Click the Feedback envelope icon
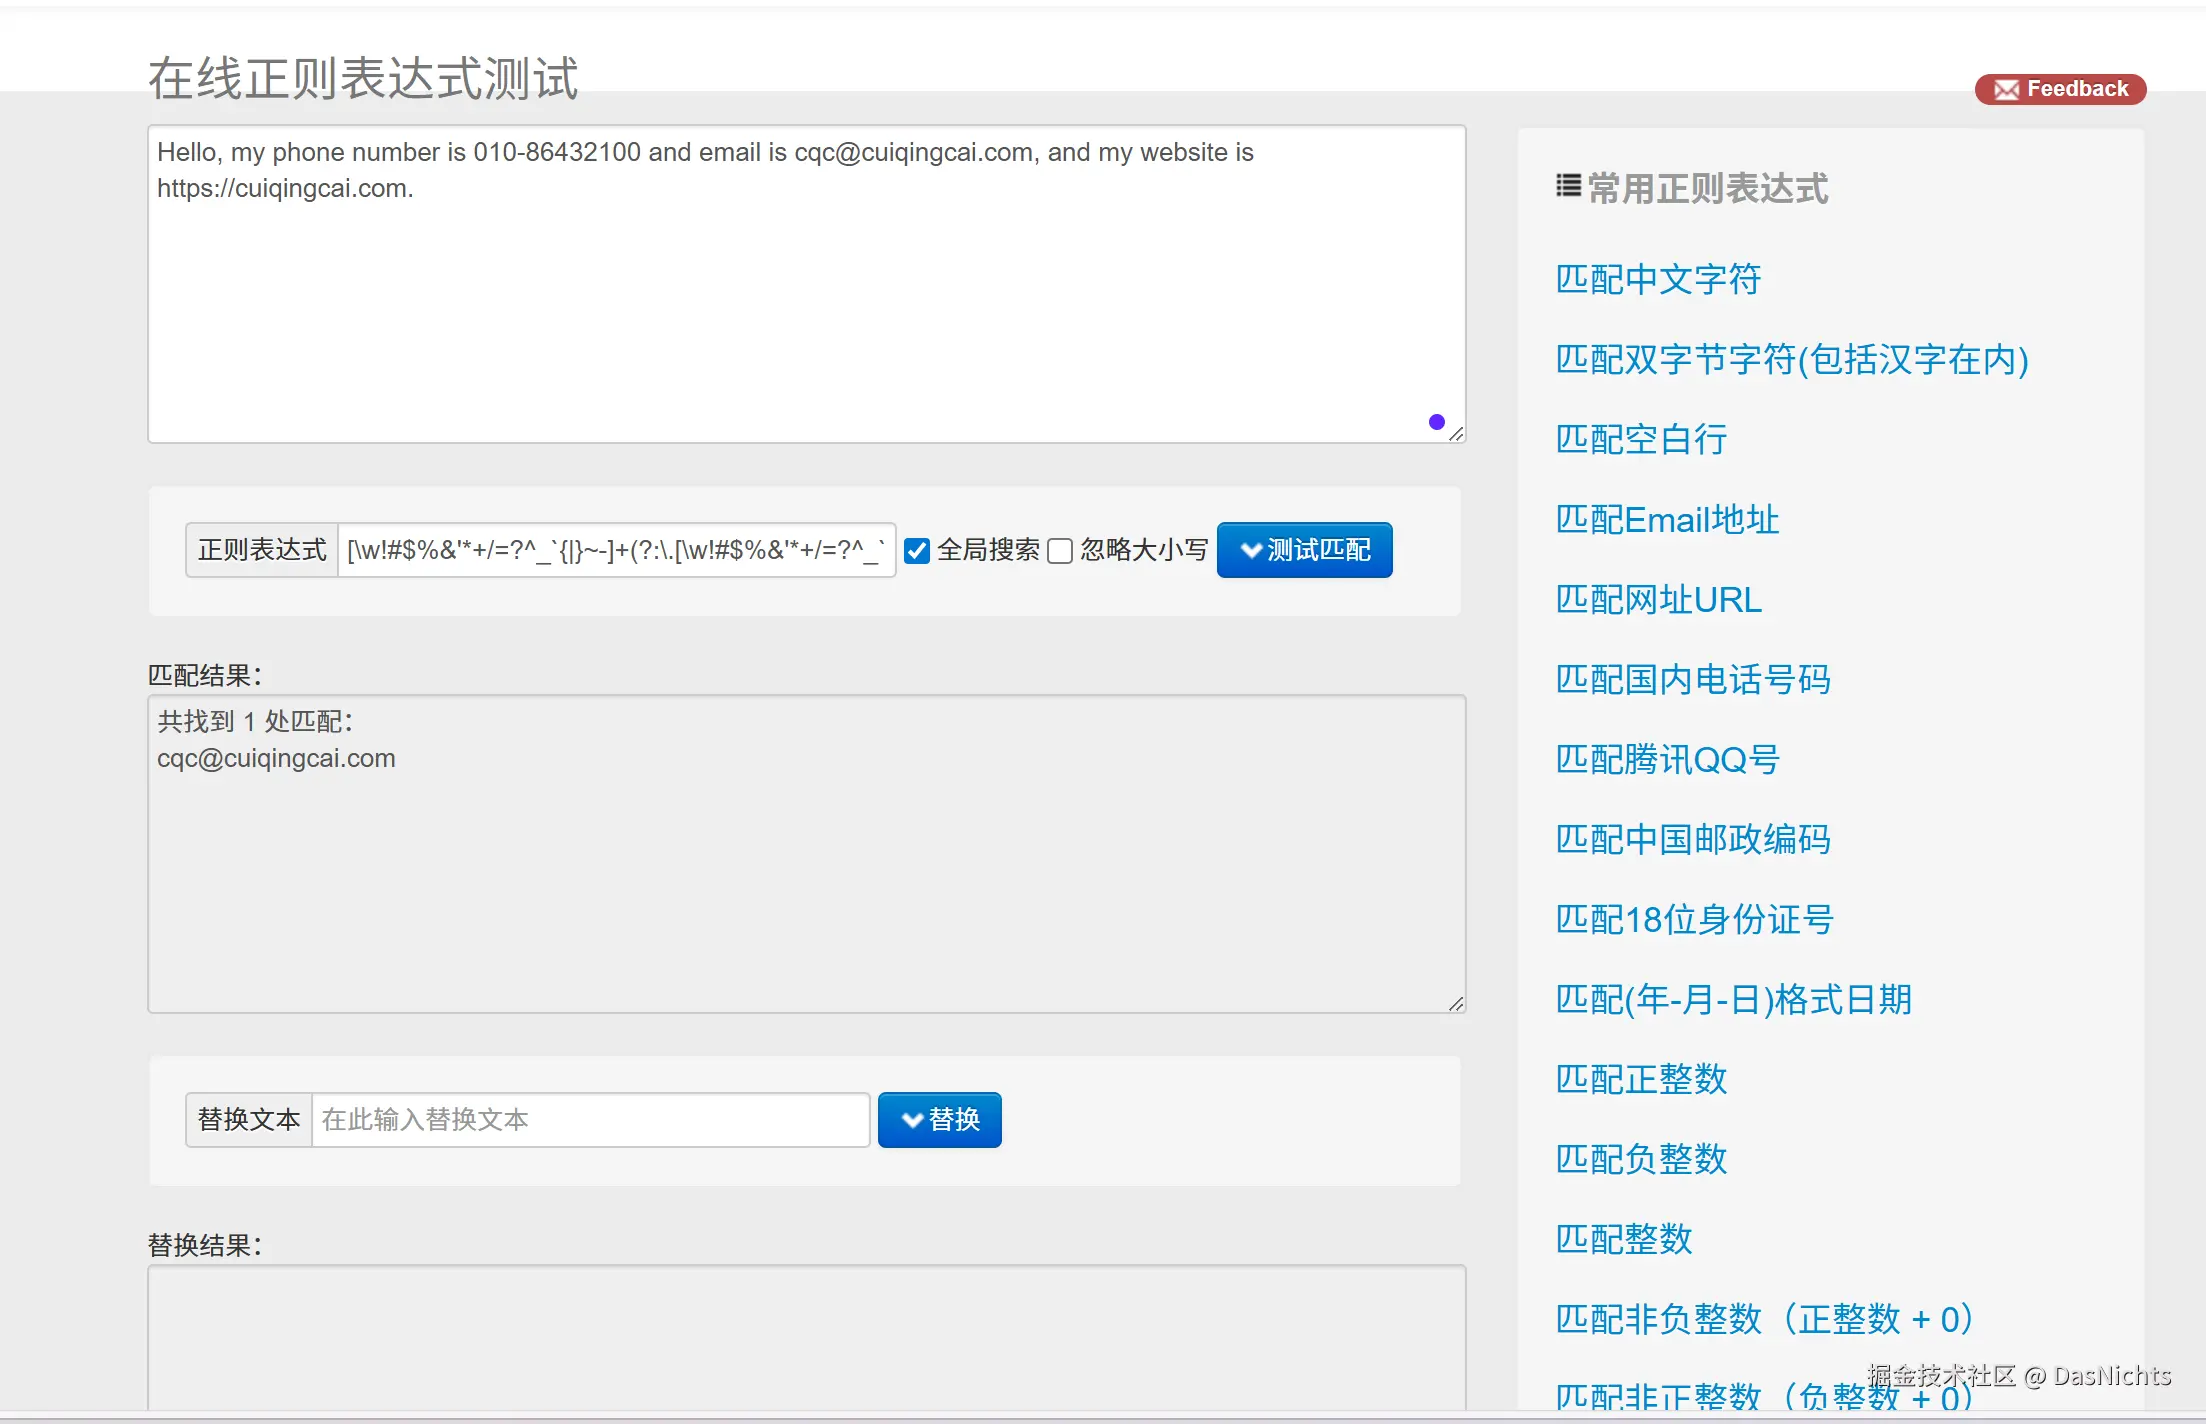Image resolution: width=2206 pixels, height=1424 pixels. coord(2006,90)
